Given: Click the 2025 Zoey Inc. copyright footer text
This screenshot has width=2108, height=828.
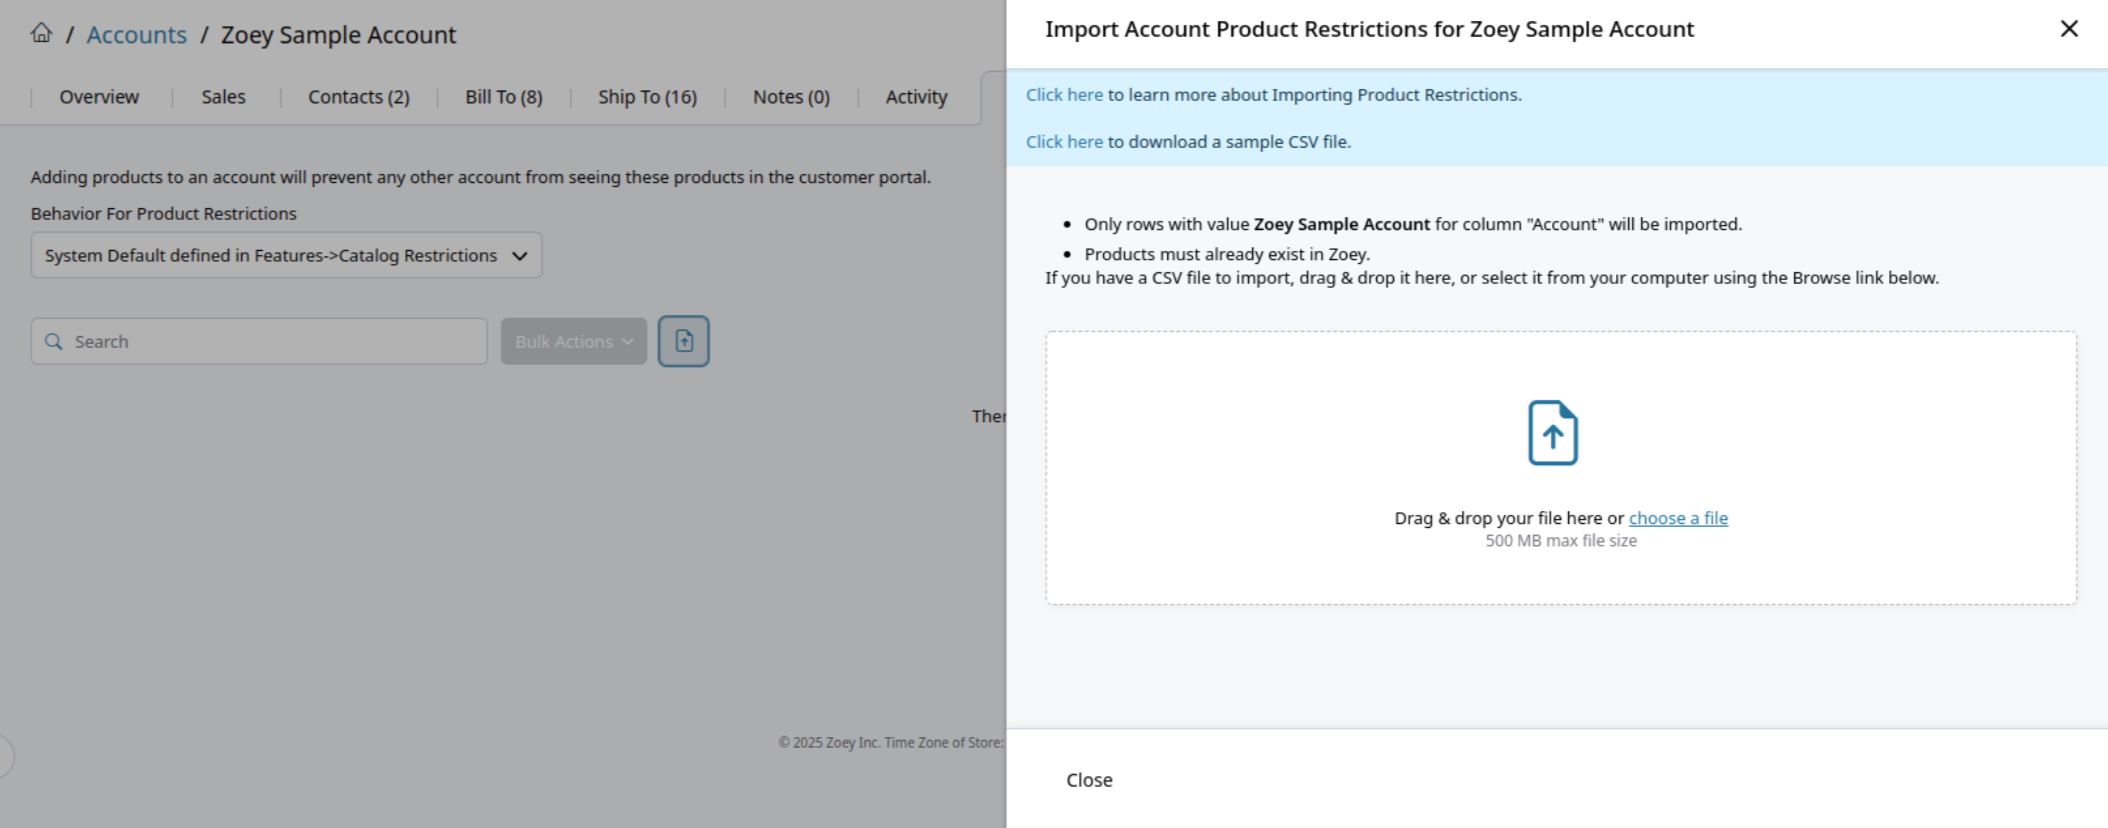Looking at the screenshot, I should (890, 742).
